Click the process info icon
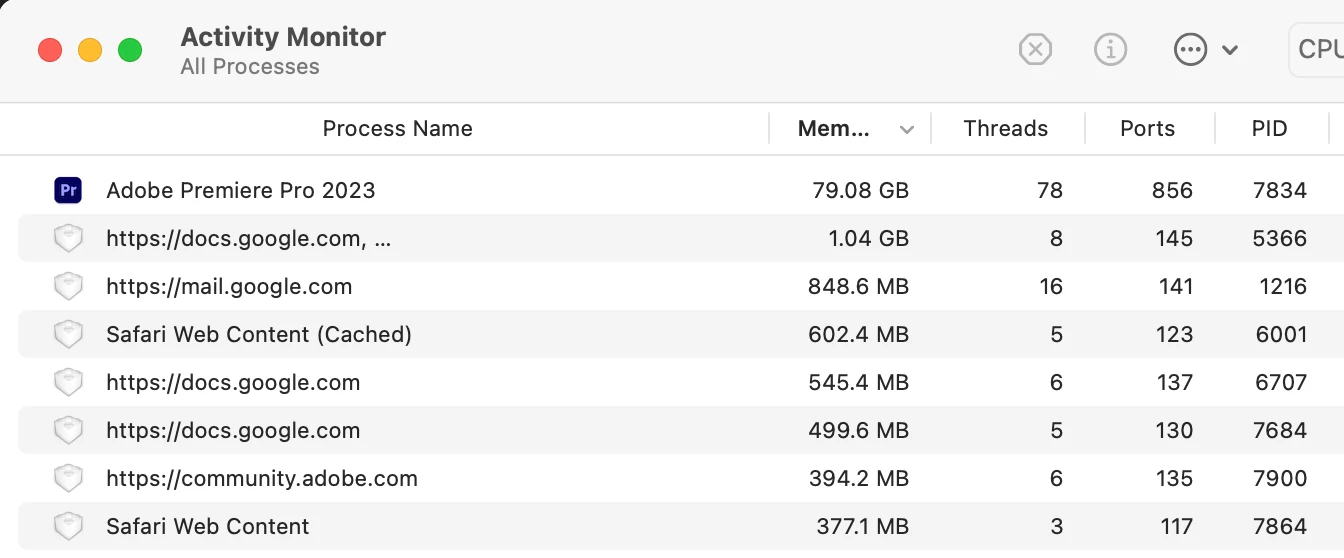 pos(1110,49)
